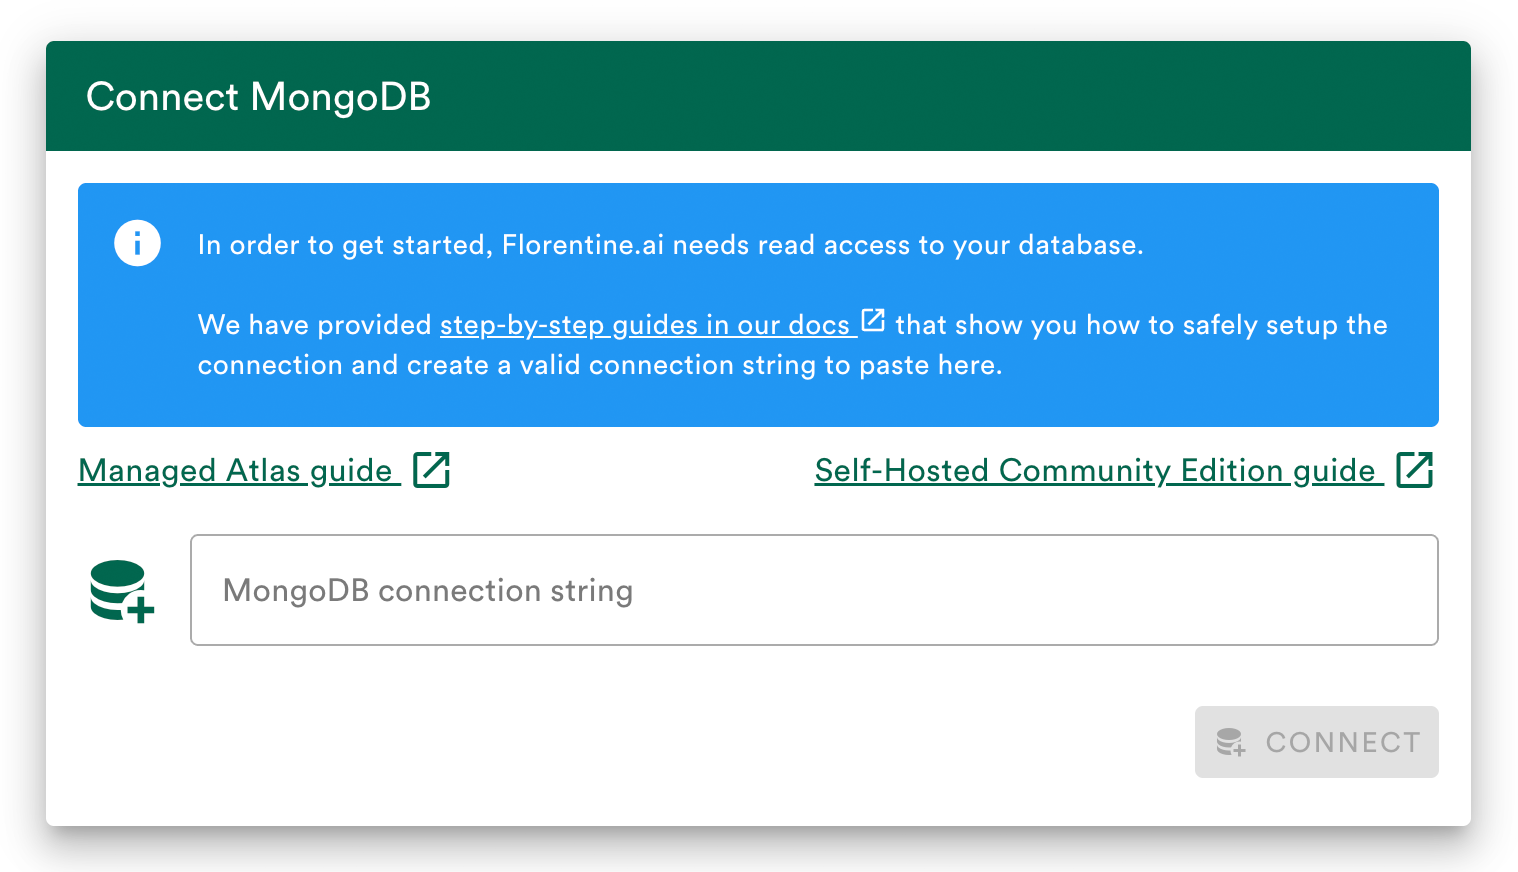Click the external link icon after docs link

click(872, 320)
